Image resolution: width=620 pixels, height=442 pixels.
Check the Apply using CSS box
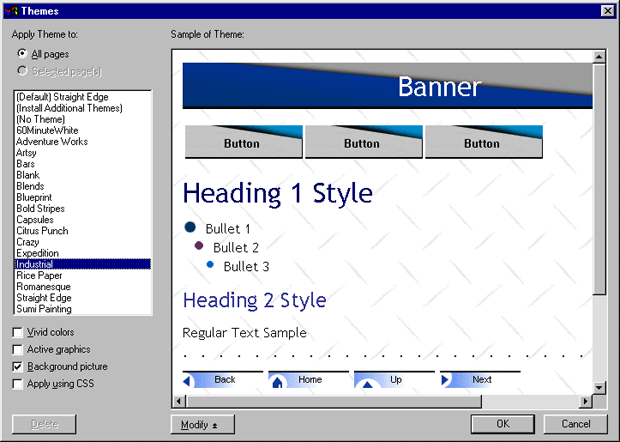[19, 384]
